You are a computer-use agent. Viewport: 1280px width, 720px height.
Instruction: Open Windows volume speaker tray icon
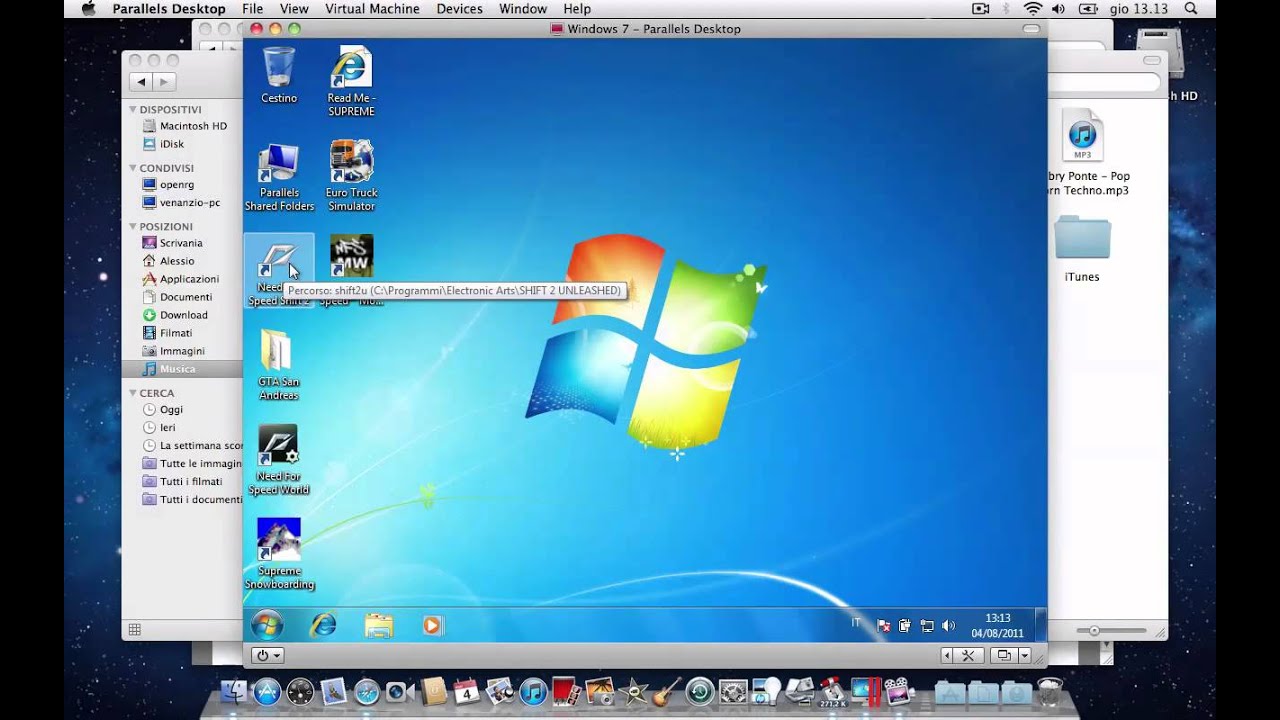click(x=948, y=626)
